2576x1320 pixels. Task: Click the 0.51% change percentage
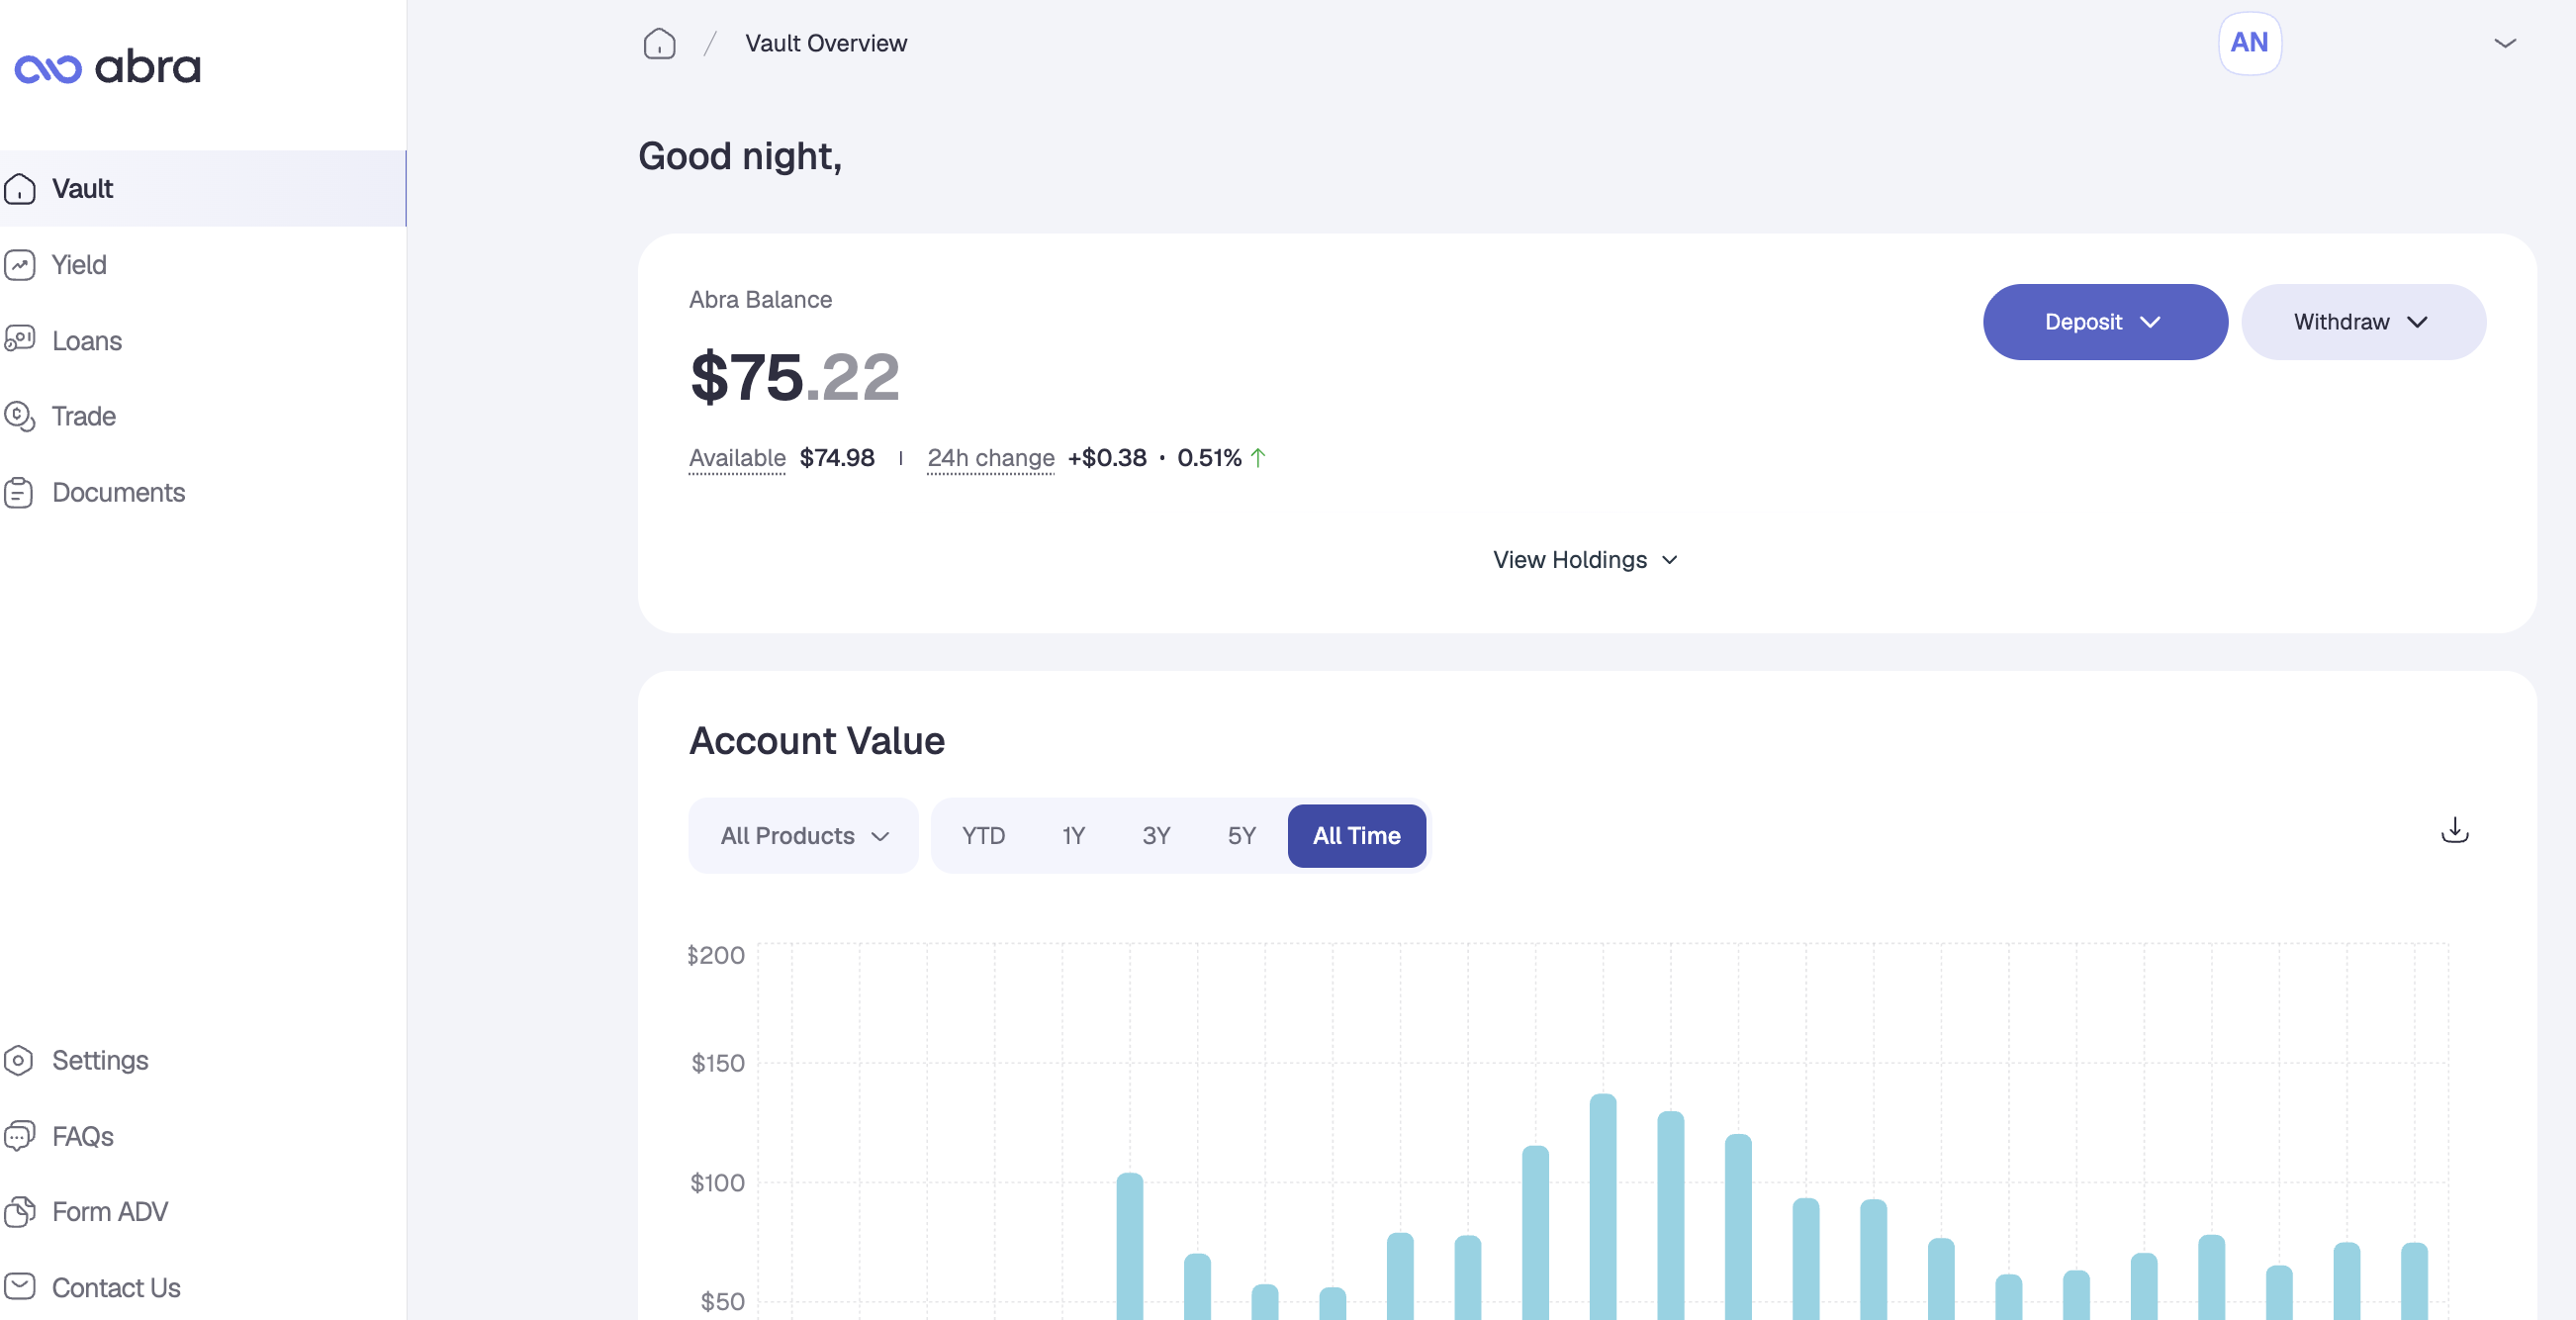[1209, 458]
